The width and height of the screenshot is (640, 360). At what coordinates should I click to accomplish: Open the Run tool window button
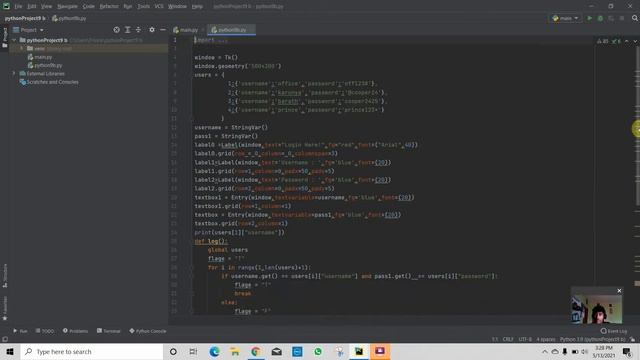coord(20,331)
